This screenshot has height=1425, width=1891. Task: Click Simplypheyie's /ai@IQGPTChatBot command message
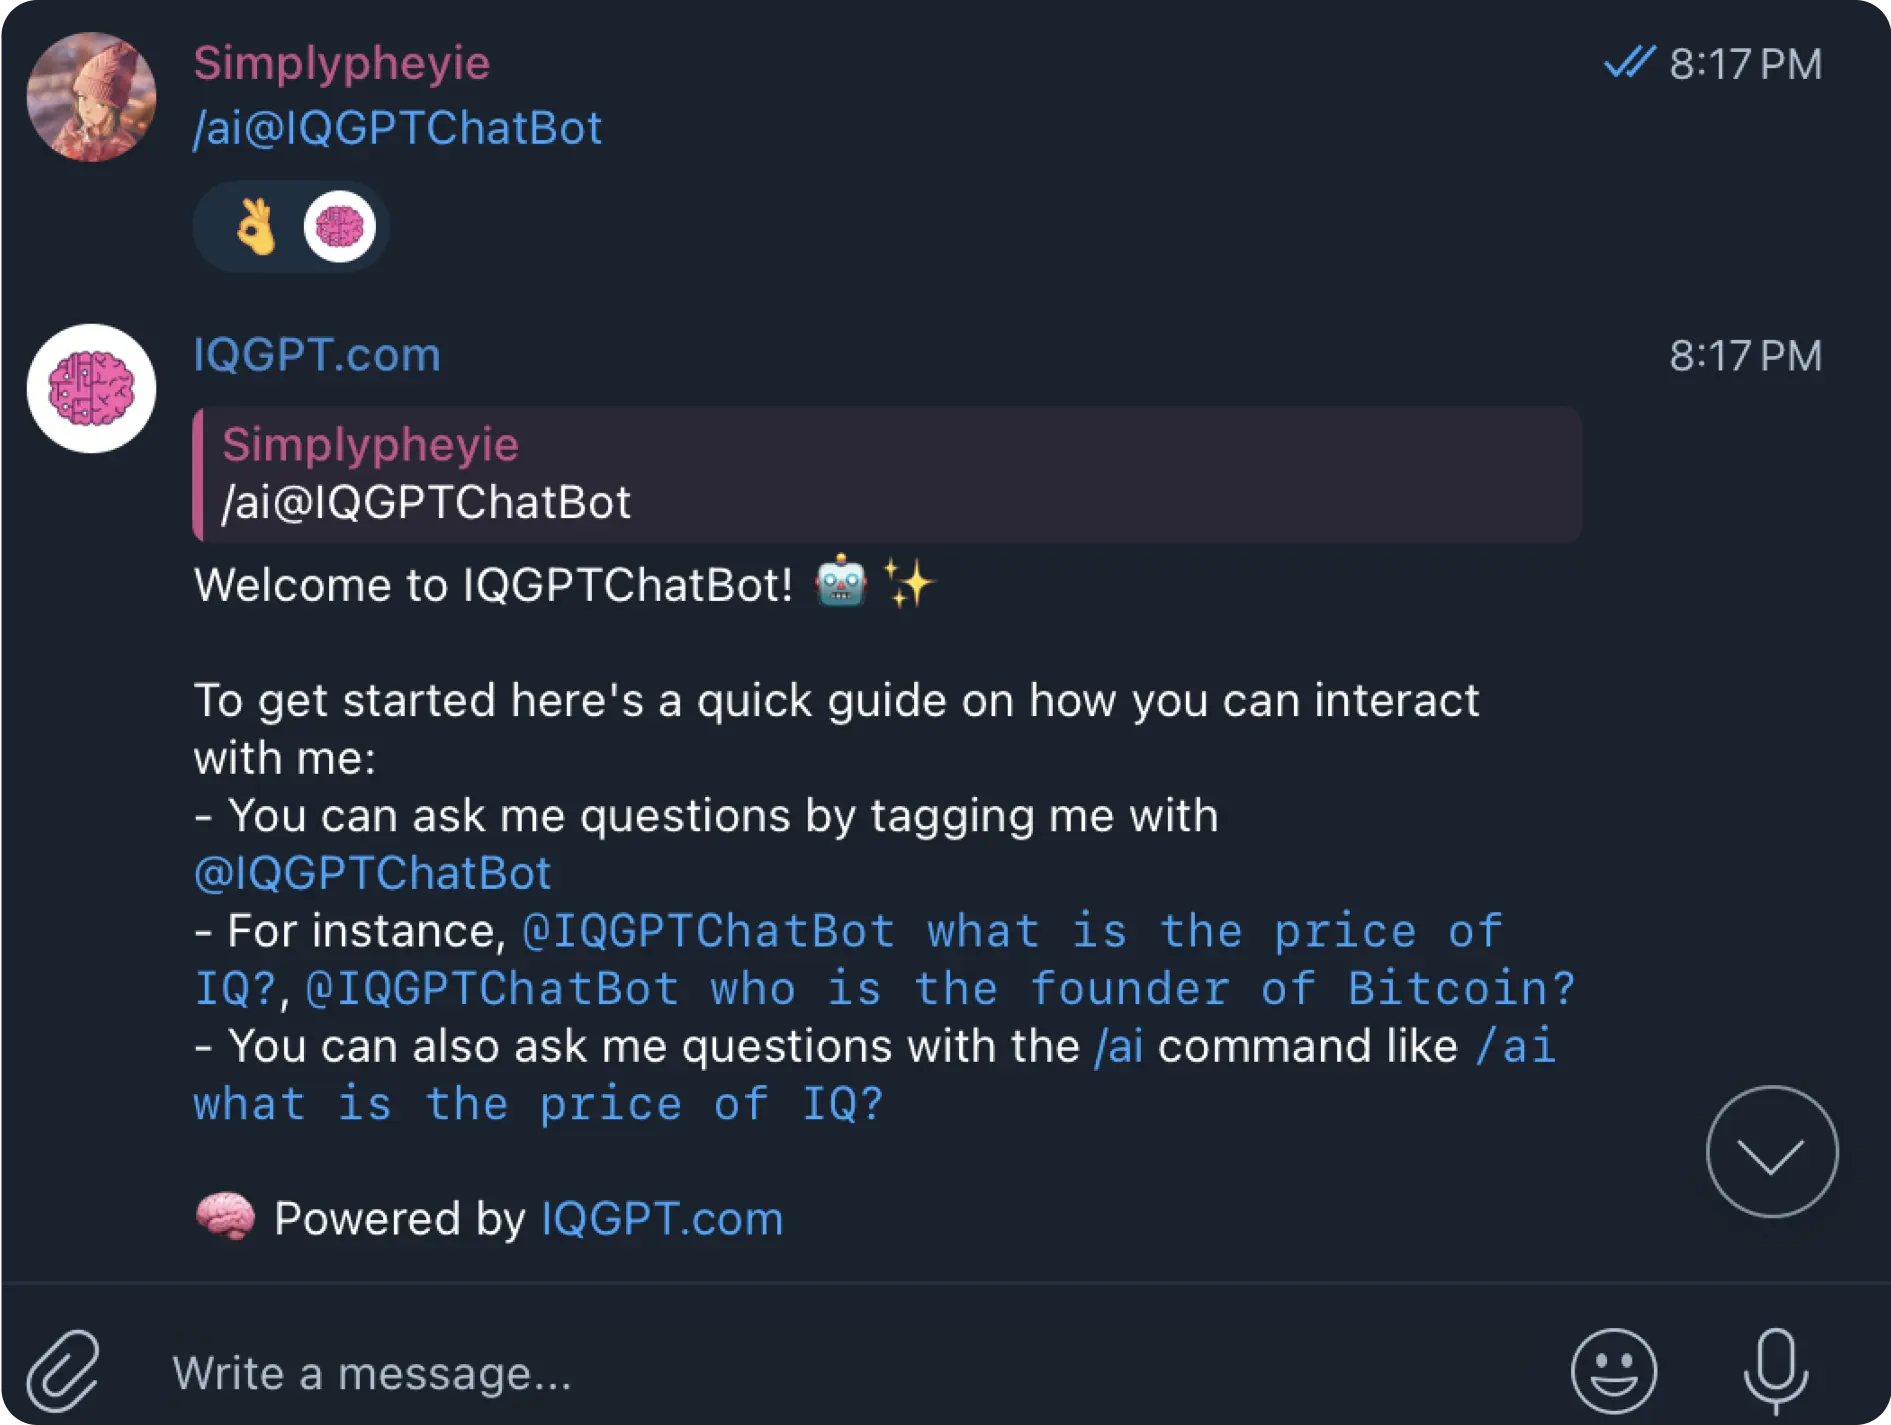[397, 128]
